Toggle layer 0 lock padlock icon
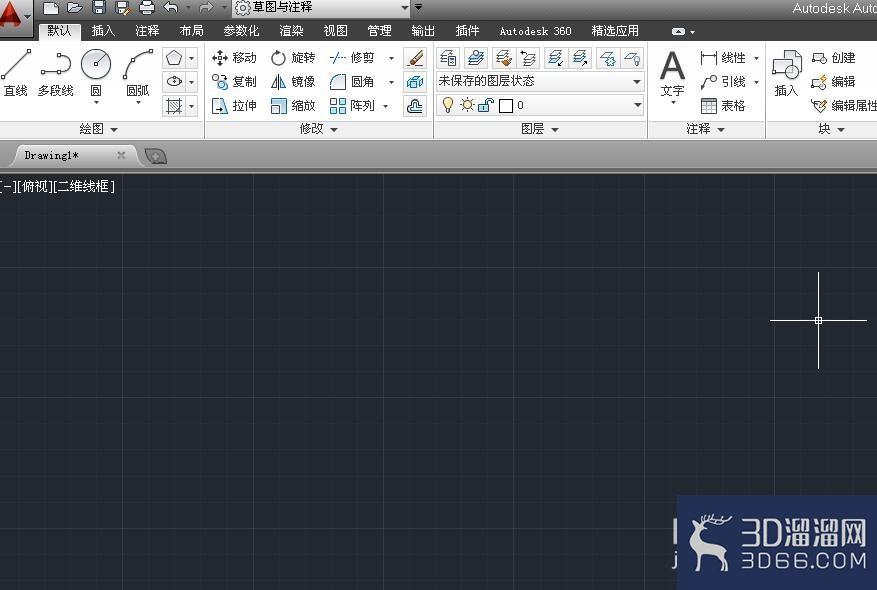877x590 pixels. click(x=485, y=105)
